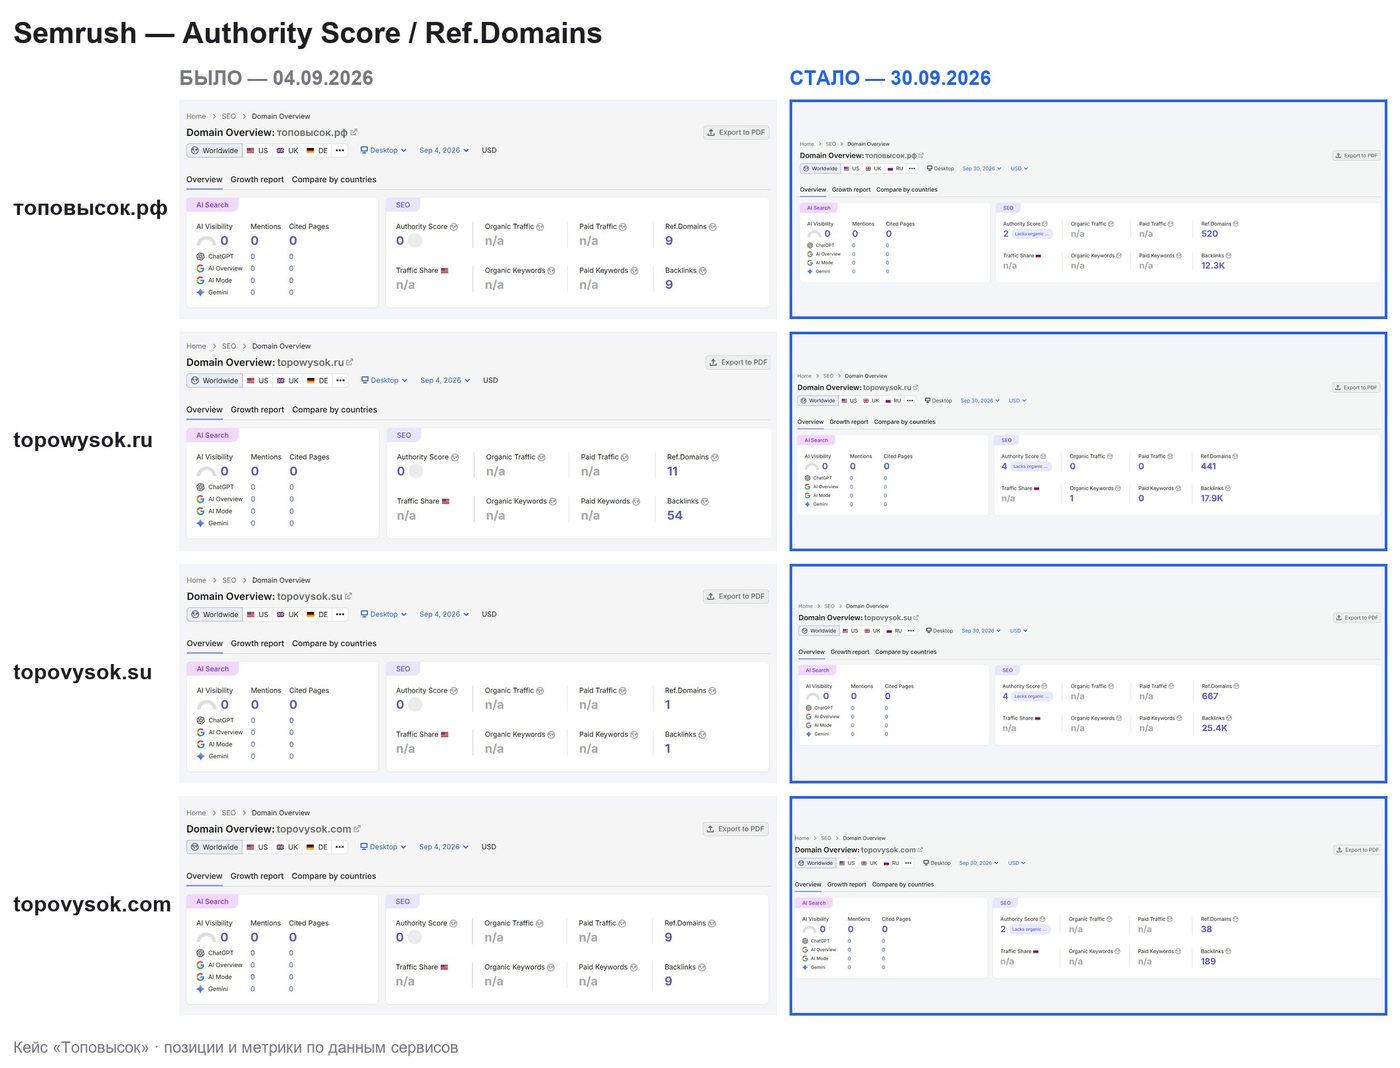The width and height of the screenshot is (1400, 1068).
Task: Click Backlinks value 54 in topowysok.ru Sep 4 panel
Action: click(x=675, y=516)
